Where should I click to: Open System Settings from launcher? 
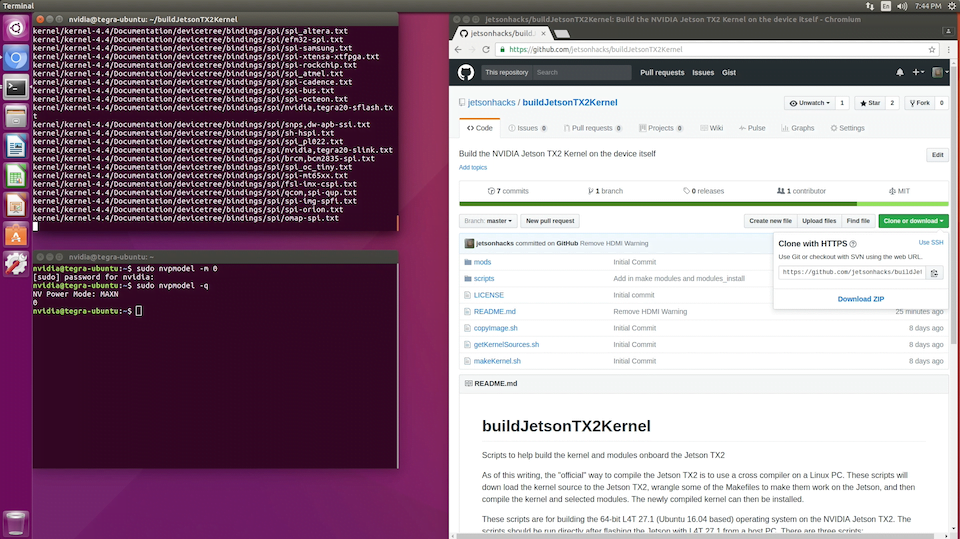(16, 264)
